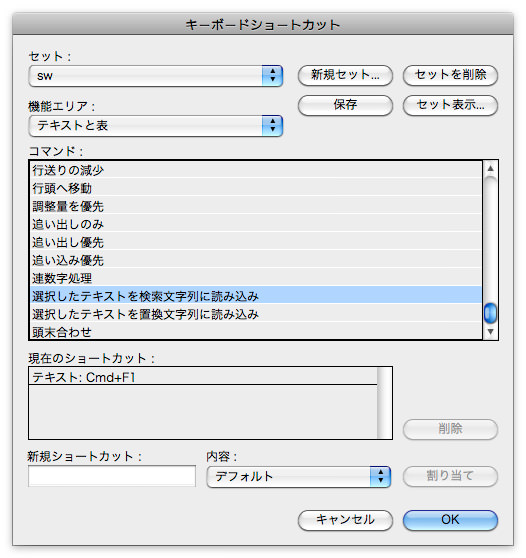Confirm with the OK button
This screenshot has width=526, height=558.
click(x=450, y=520)
